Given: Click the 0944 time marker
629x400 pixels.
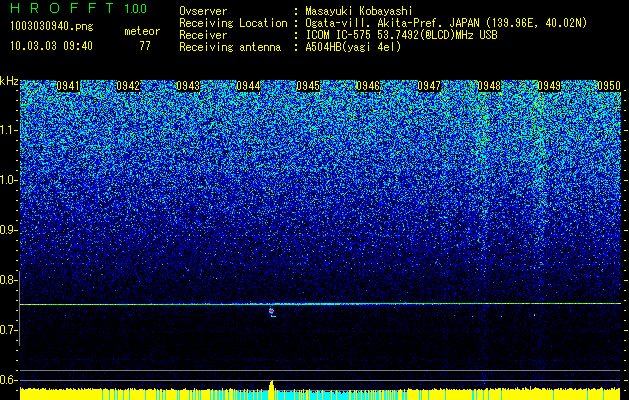Looking at the screenshot, I should pos(248,86).
